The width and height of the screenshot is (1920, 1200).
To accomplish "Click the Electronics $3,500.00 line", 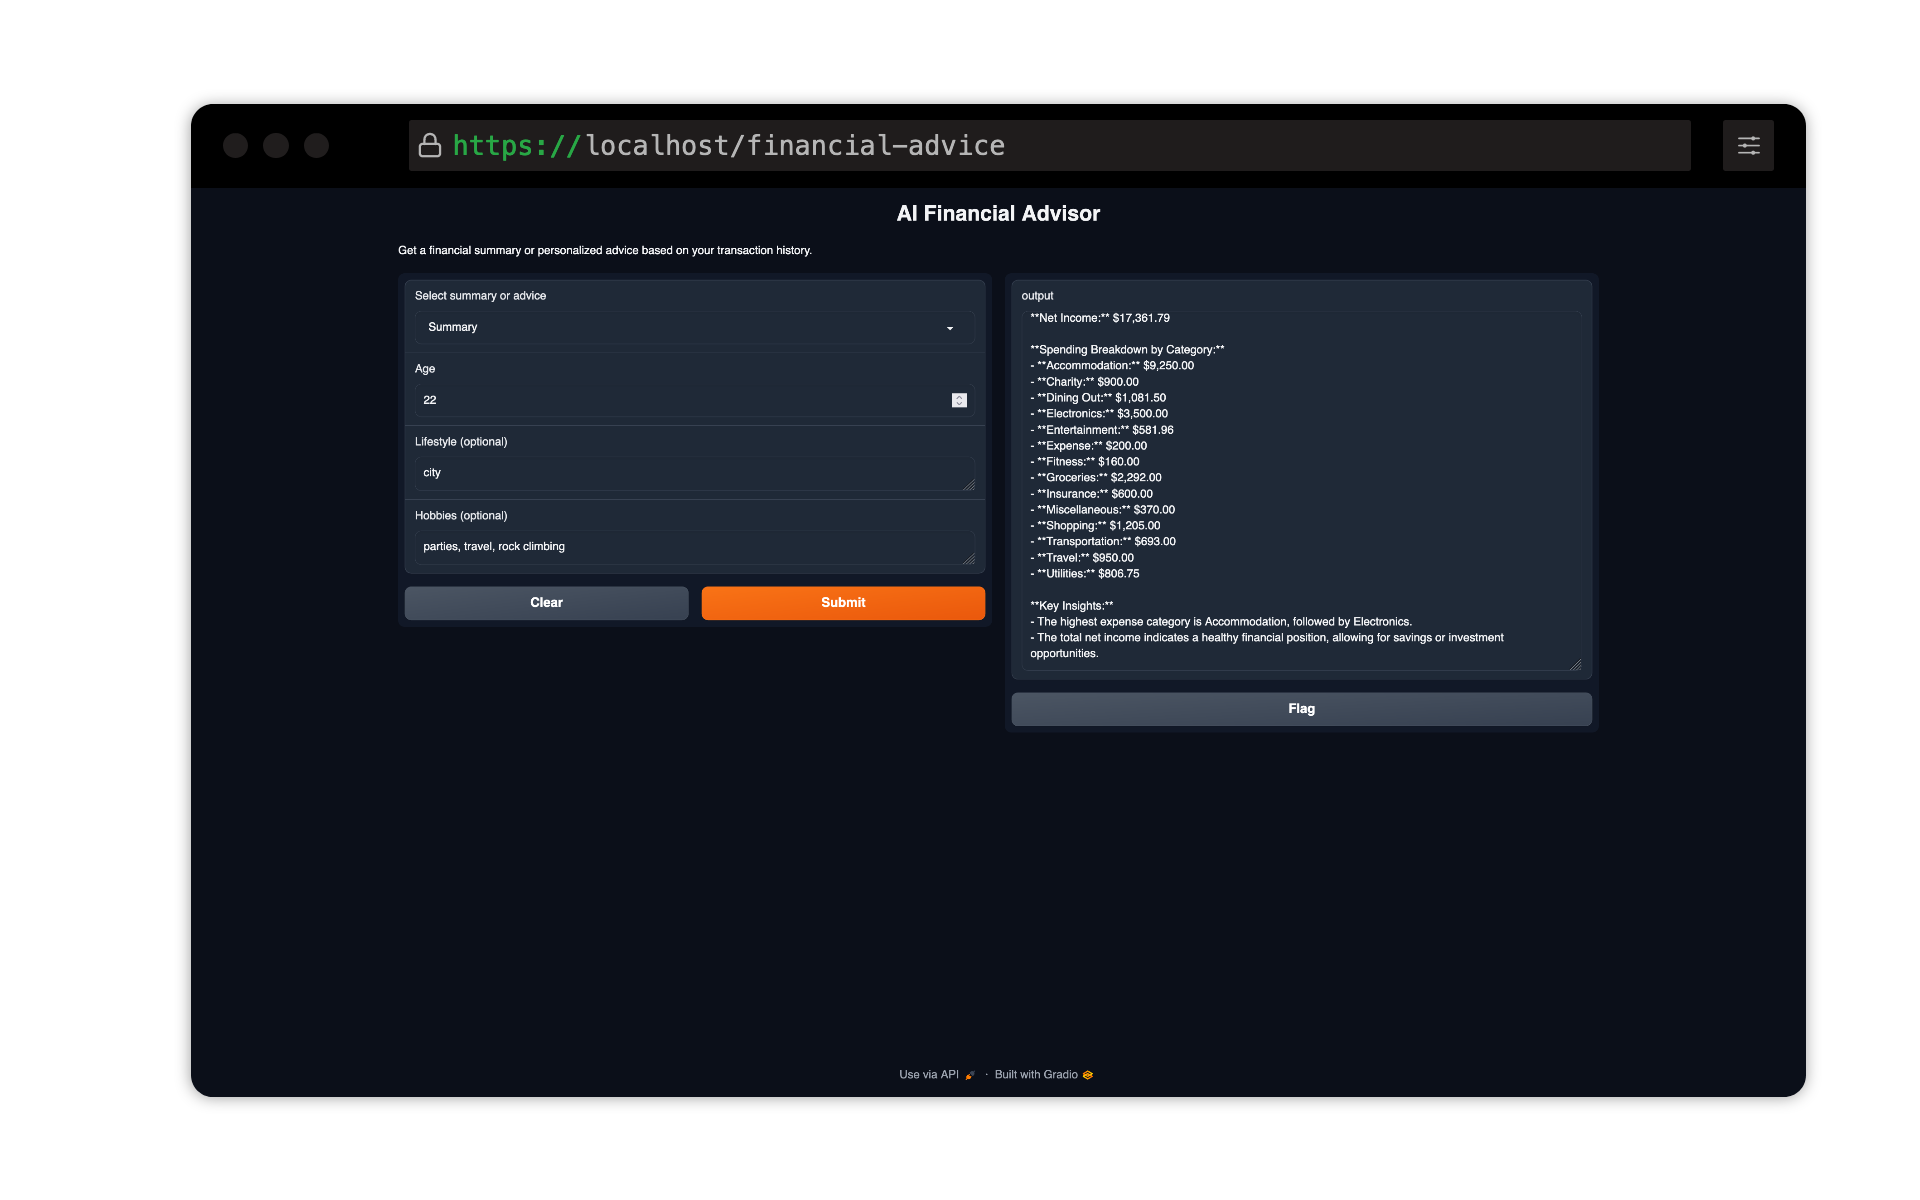I will [x=1099, y=414].
